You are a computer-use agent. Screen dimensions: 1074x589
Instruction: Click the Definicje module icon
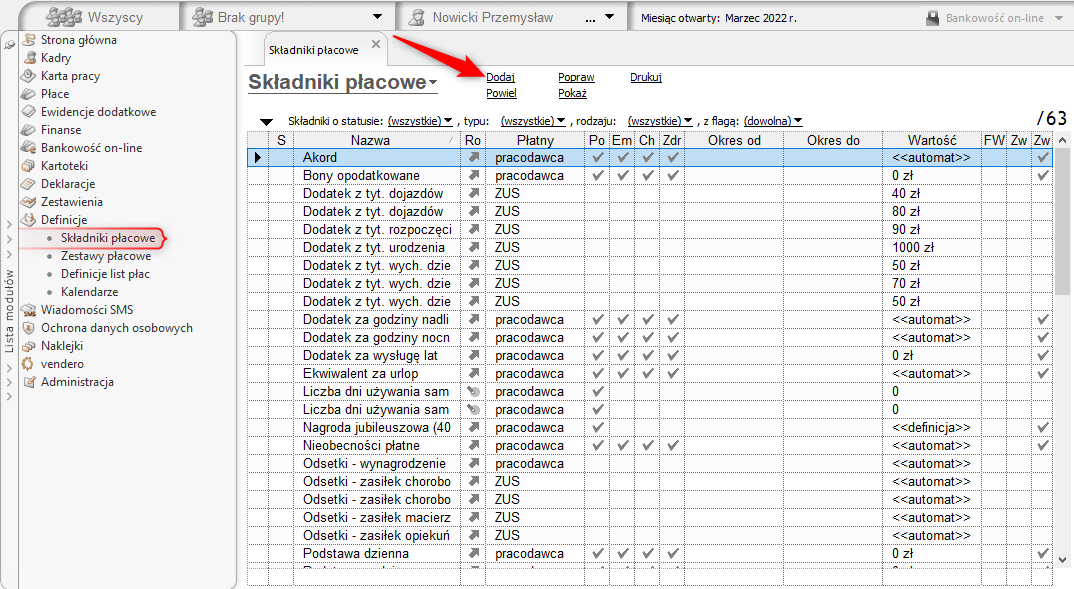(29, 220)
